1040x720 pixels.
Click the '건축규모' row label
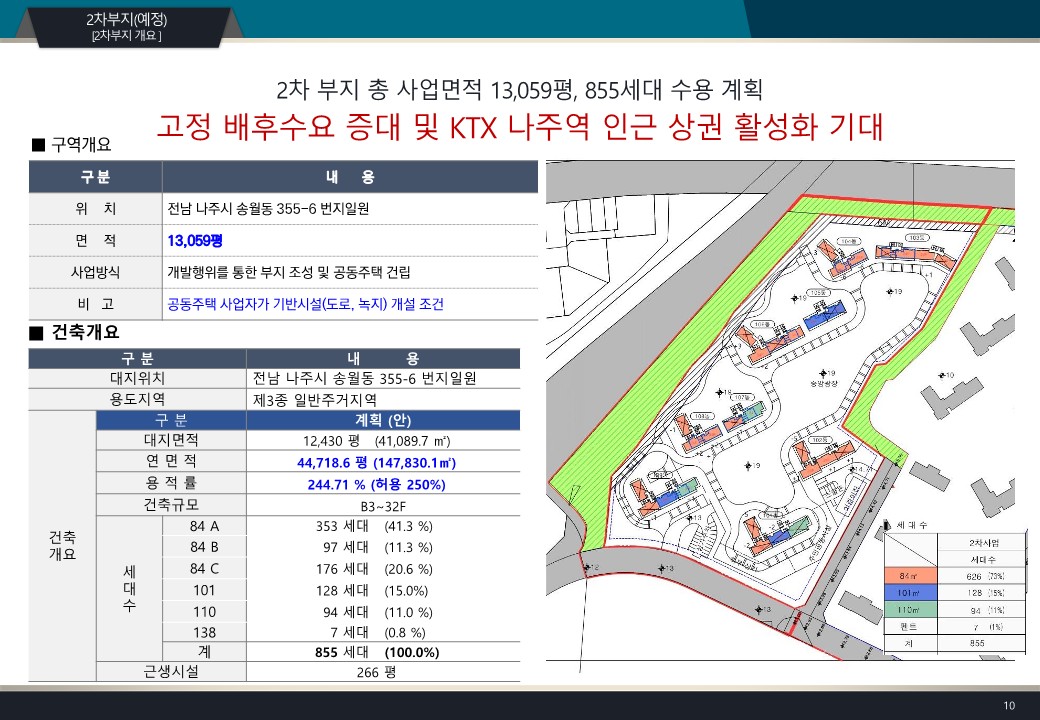171,505
